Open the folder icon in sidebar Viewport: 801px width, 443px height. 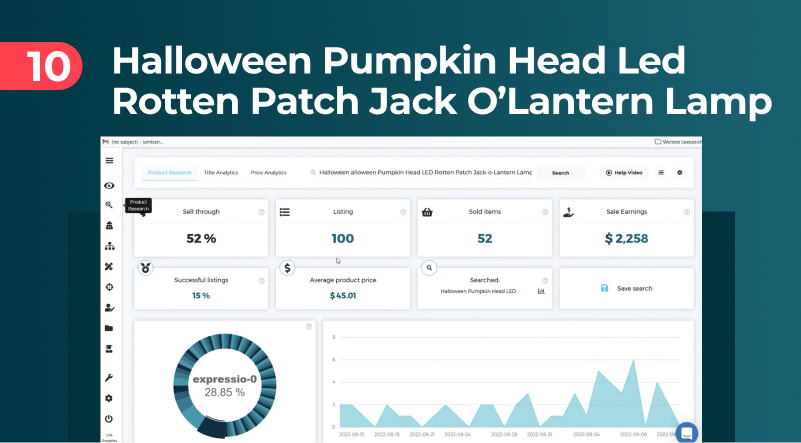pos(109,328)
